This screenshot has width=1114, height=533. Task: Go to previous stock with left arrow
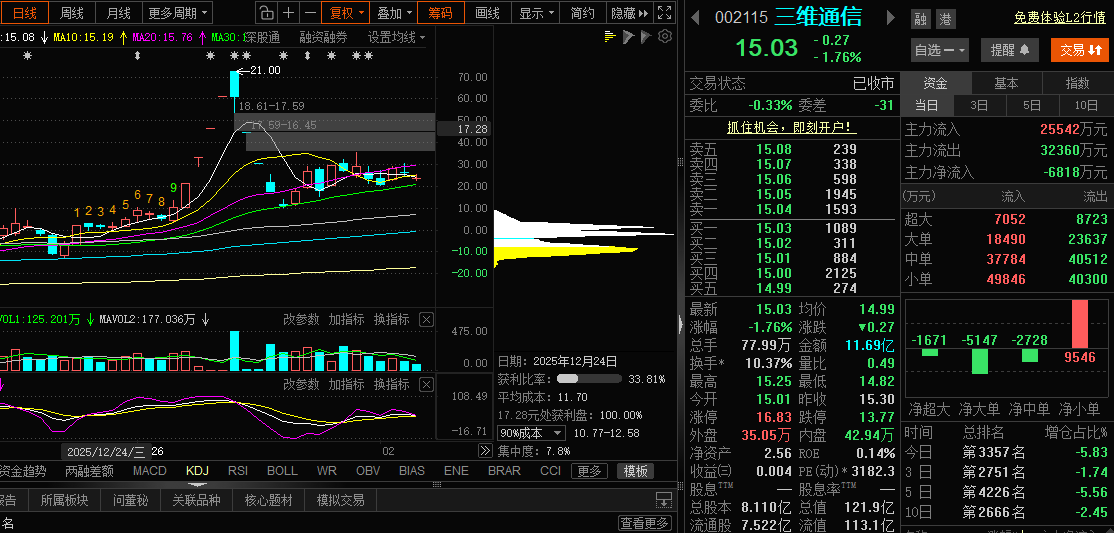pos(696,17)
